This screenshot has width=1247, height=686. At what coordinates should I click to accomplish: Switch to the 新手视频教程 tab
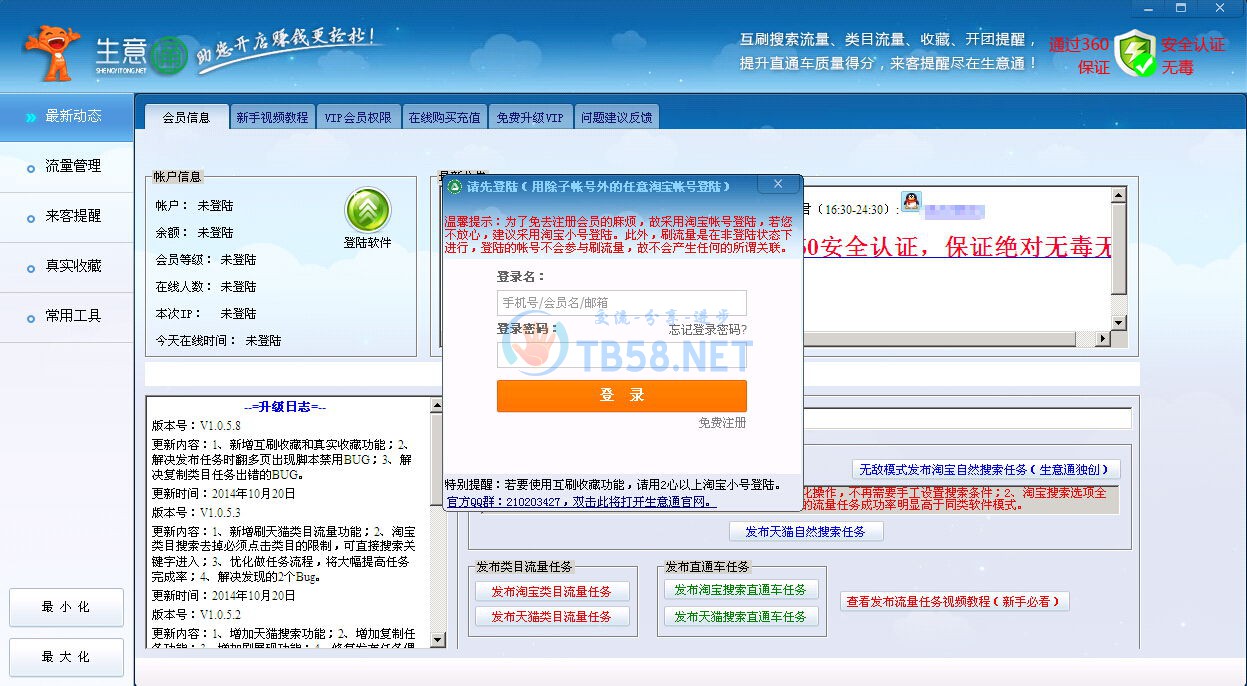tap(272, 117)
